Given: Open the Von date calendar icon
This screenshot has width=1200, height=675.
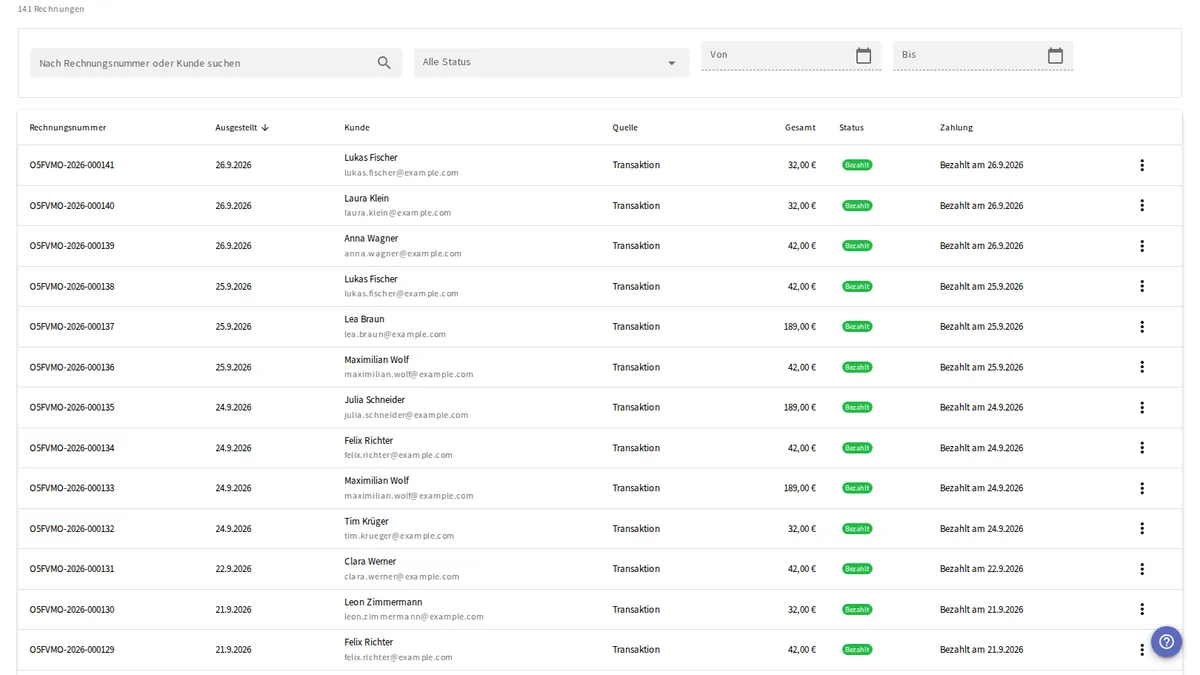Looking at the screenshot, I should tap(864, 56).
